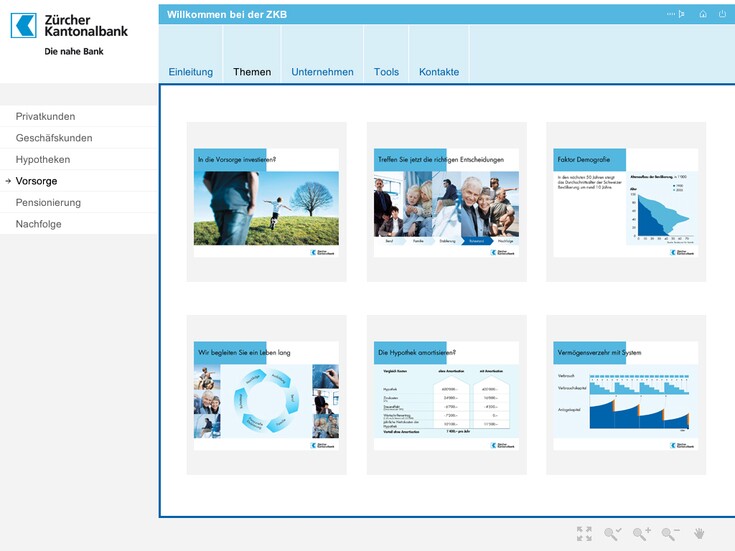Click the 'Willkommen bei der ZKB' title
The width and height of the screenshot is (735, 551).
pyautogui.click(x=227, y=15)
